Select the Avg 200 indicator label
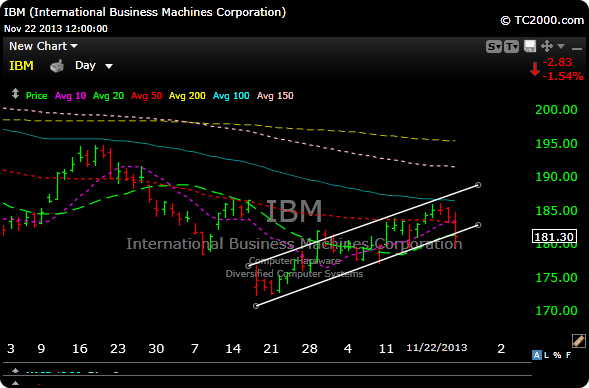The image size is (589, 388). tap(187, 96)
